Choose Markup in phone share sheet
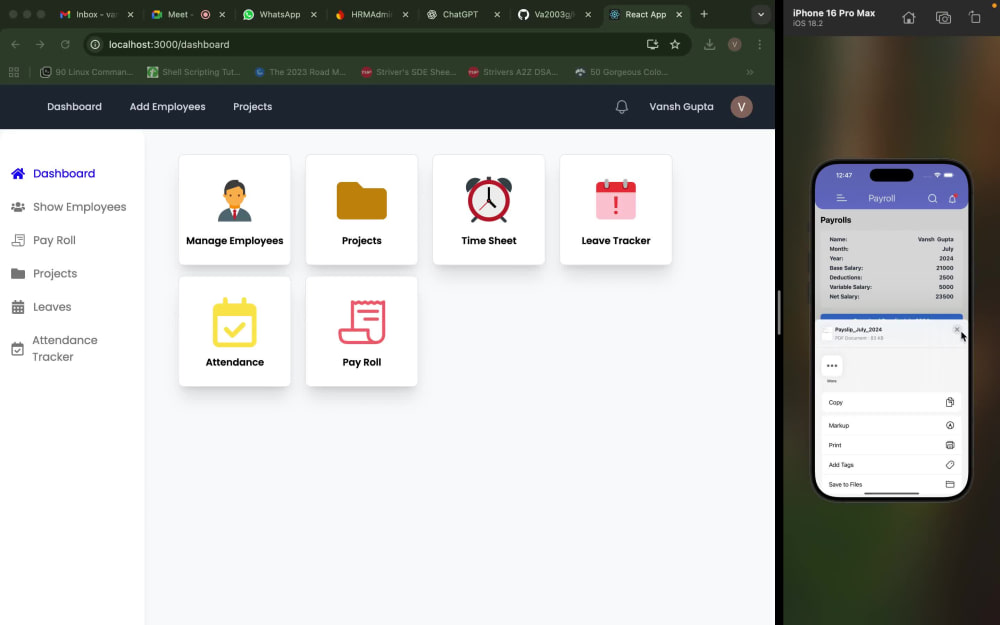Viewport: 1000px width, 625px height. 891,425
